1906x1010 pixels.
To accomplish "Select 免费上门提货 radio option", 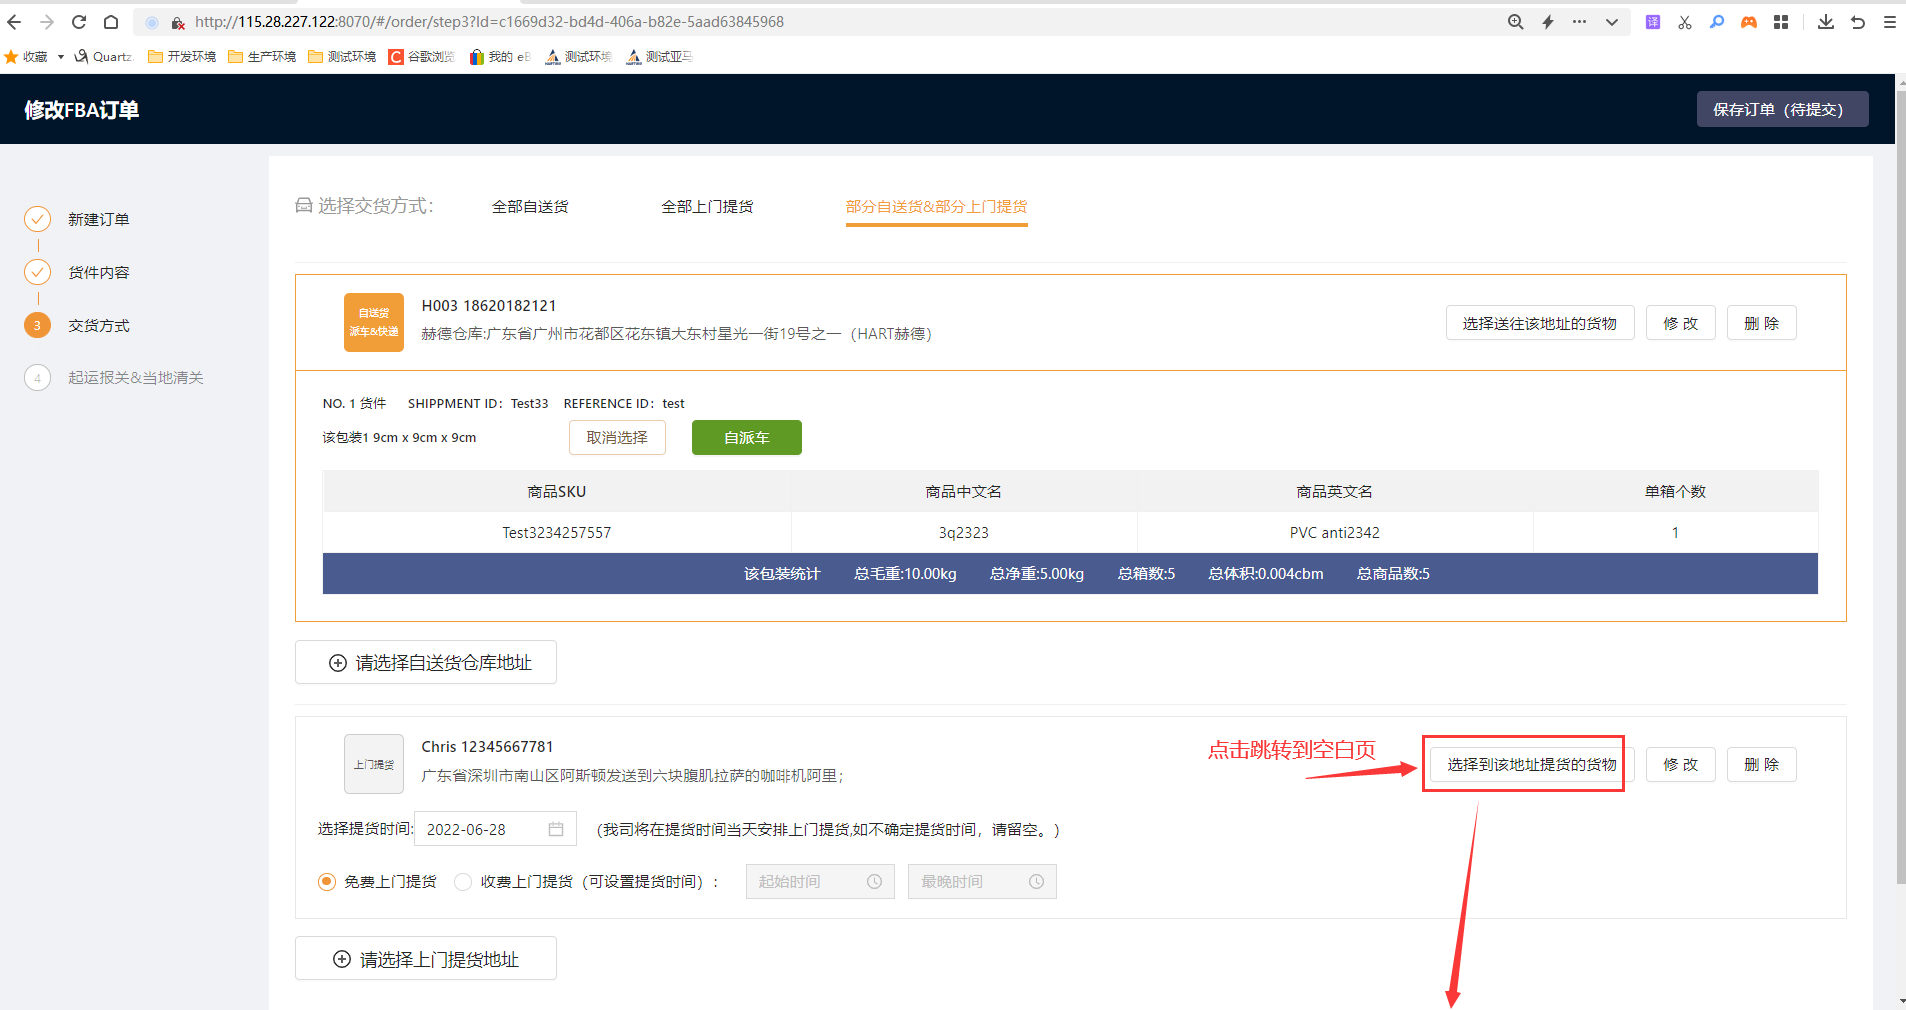I will tap(327, 882).
